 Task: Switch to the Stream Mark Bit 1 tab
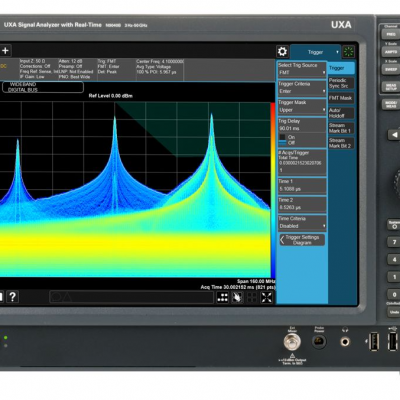(x=341, y=128)
